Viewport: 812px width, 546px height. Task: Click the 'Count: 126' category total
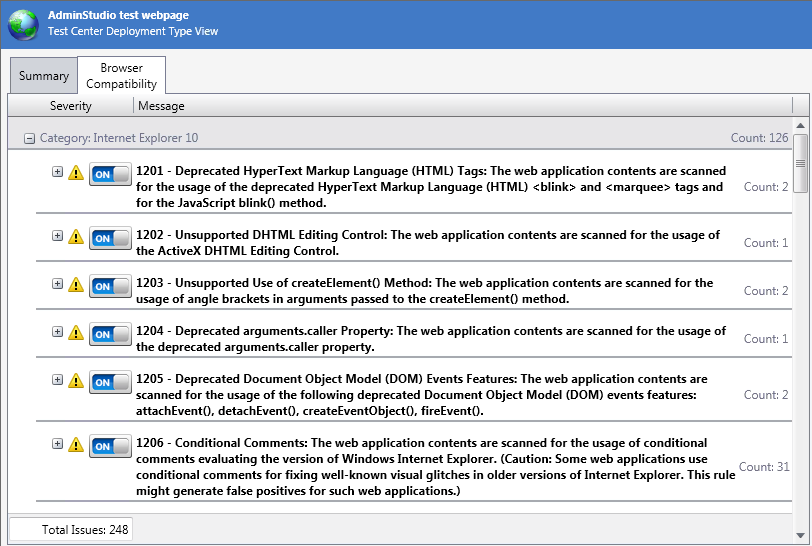coord(759,138)
